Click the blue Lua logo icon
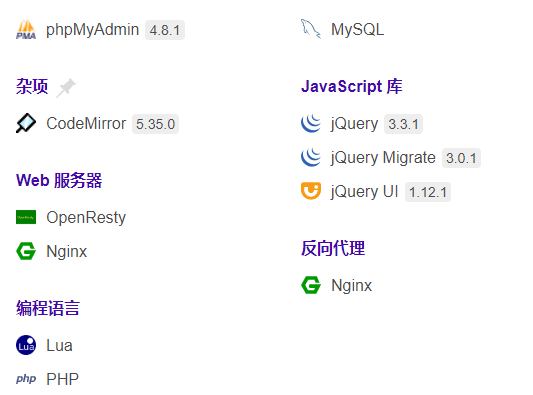 [x=26, y=345]
